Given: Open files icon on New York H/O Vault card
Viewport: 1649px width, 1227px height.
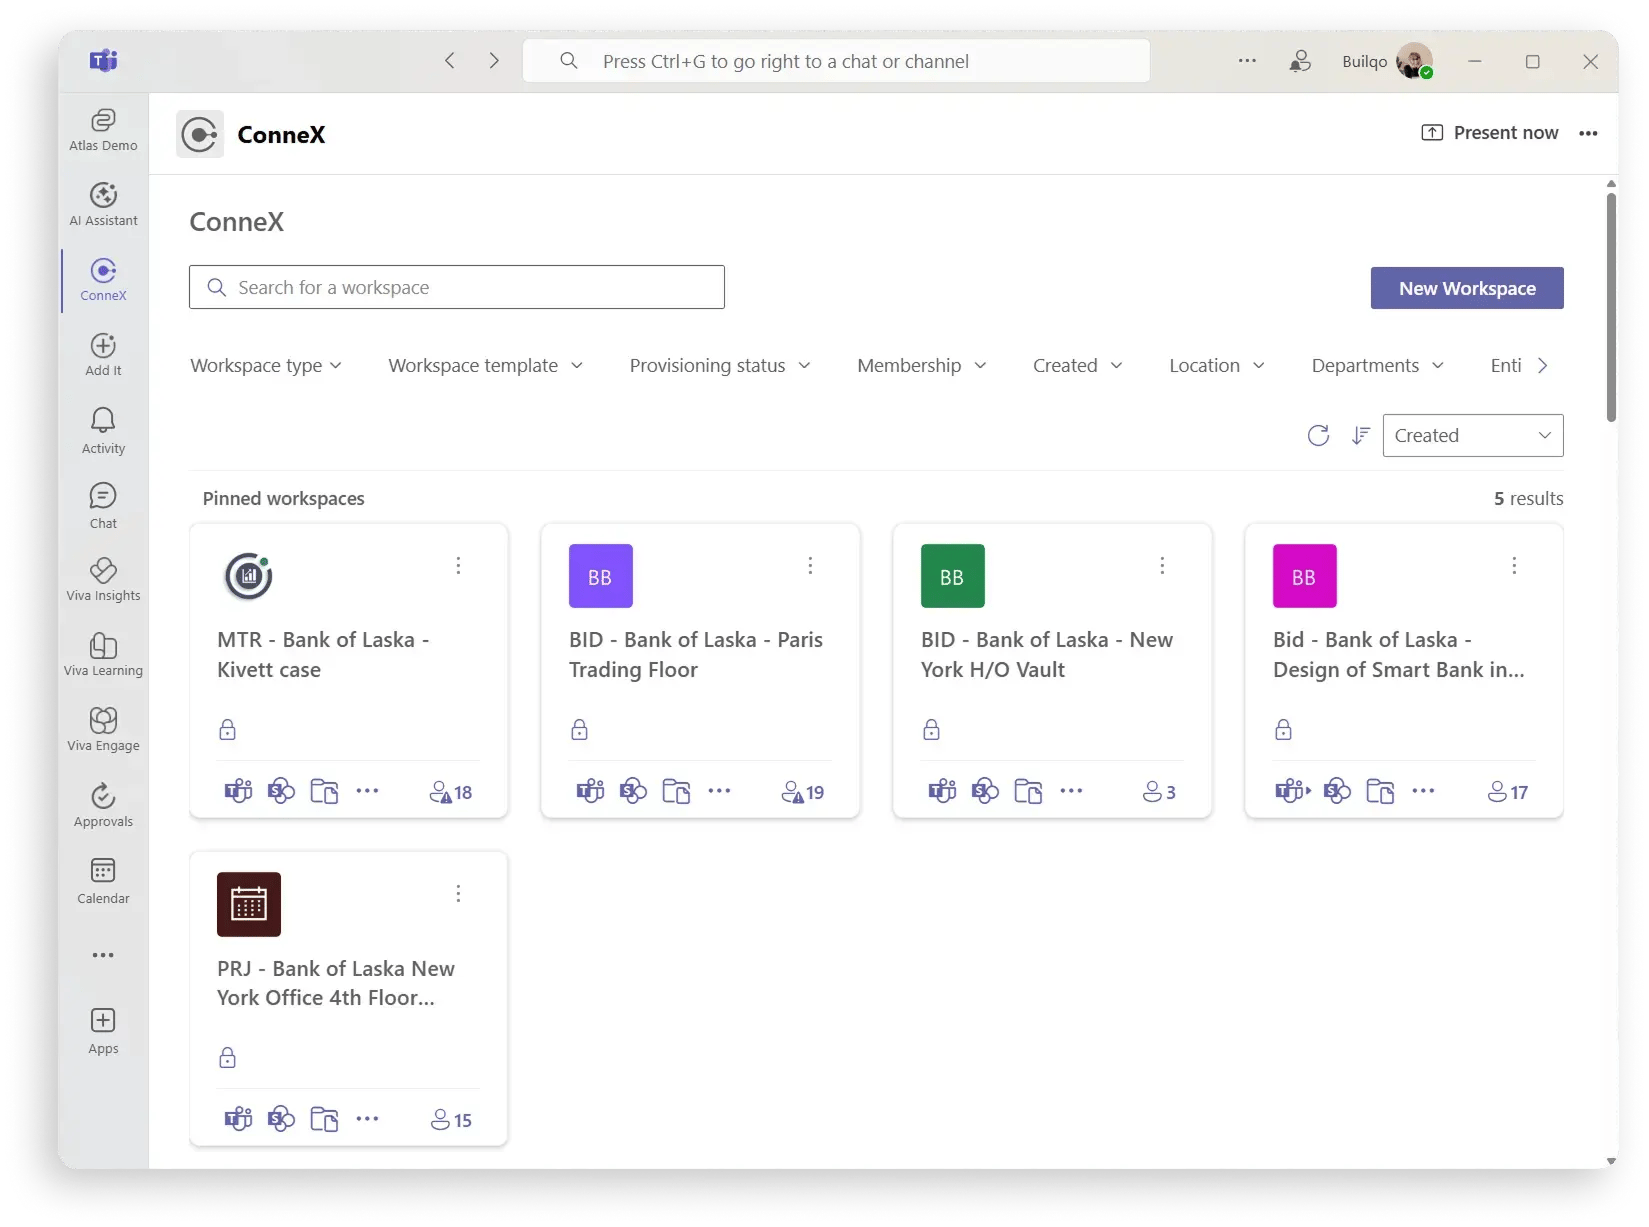Looking at the screenshot, I should tap(1028, 791).
